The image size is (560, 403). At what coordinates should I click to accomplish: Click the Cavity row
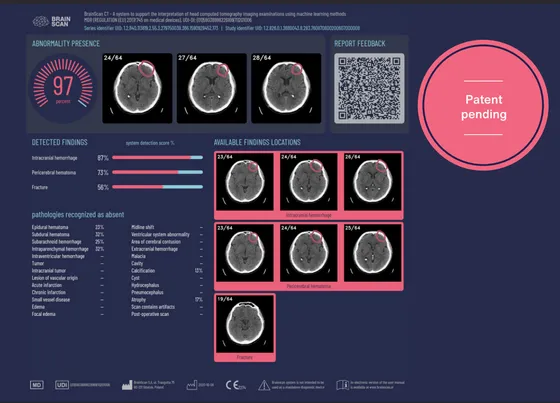point(167,263)
